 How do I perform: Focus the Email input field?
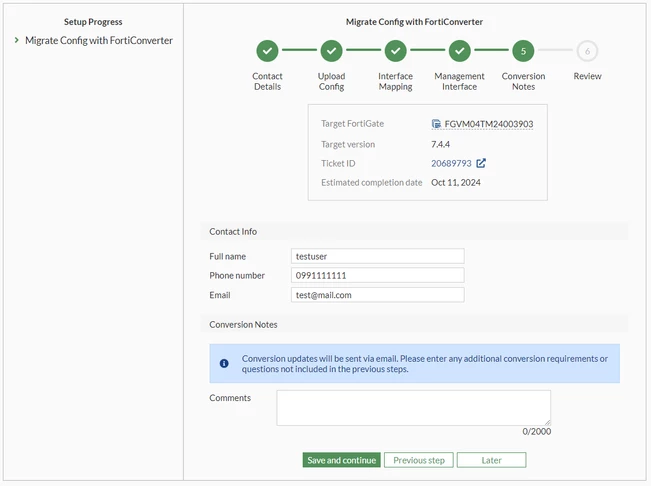[378, 295]
